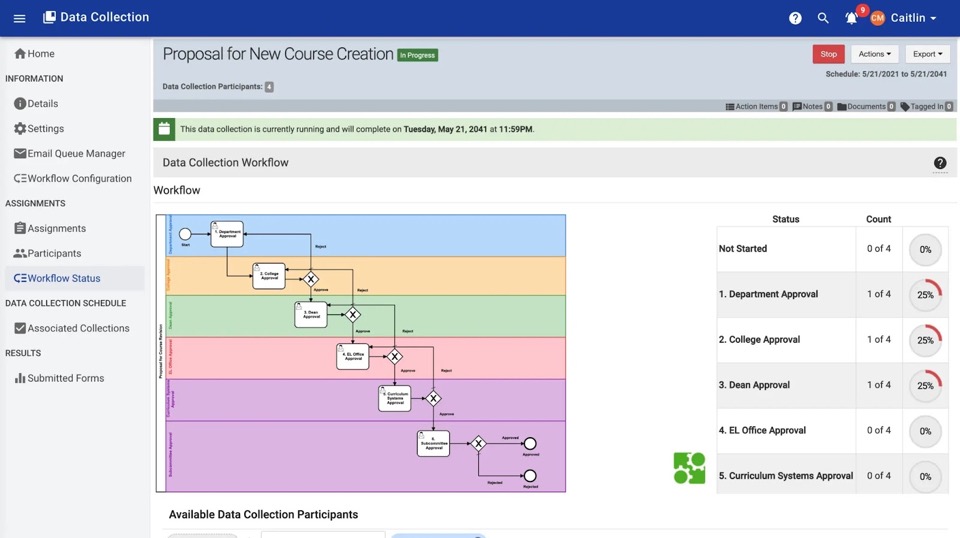
Task: Click the gateway after Subcommittee Approval
Action: click(x=478, y=444)
